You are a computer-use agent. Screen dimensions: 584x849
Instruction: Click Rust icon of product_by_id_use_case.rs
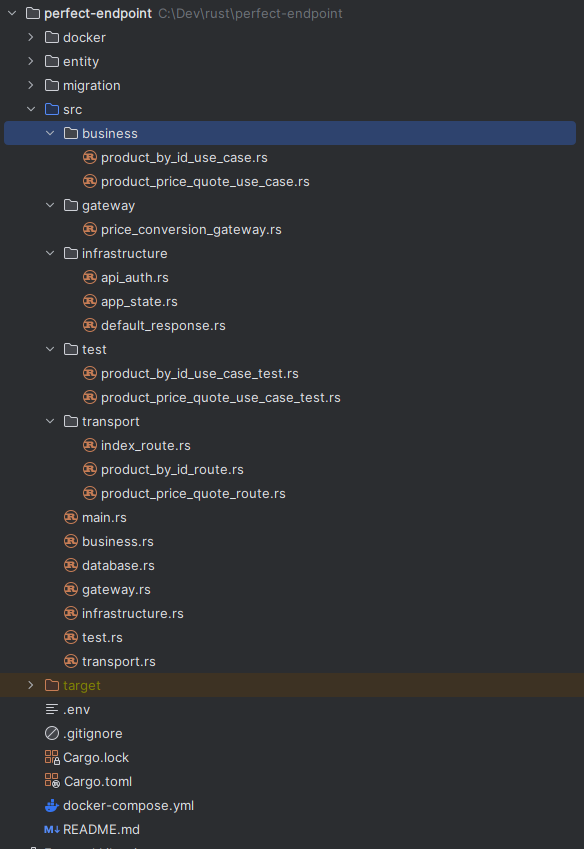pyautogui.click(x=90, y=157)
